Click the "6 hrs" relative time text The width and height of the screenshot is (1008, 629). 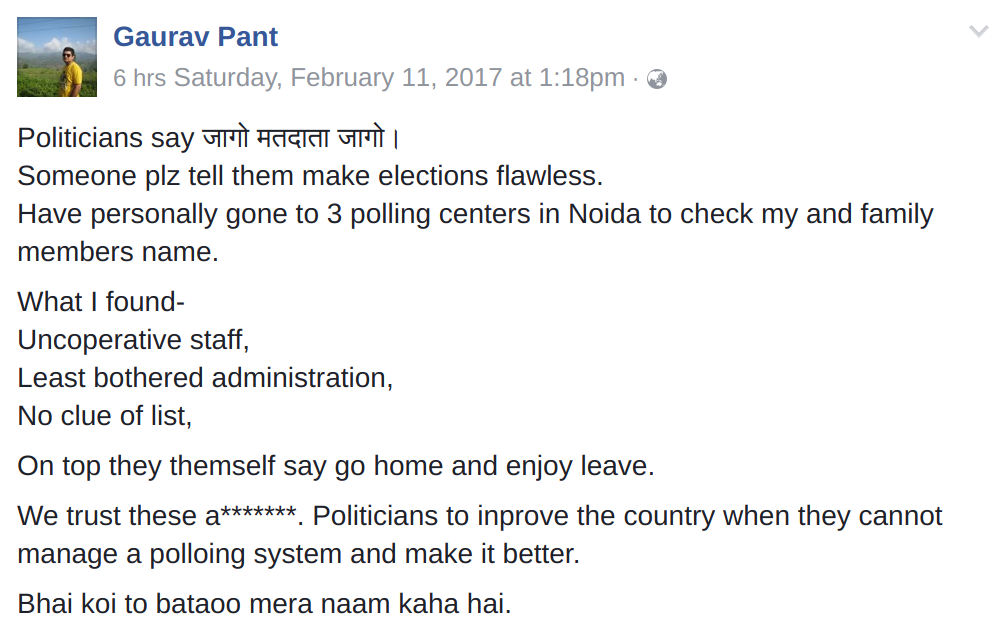tap(140, 78)
